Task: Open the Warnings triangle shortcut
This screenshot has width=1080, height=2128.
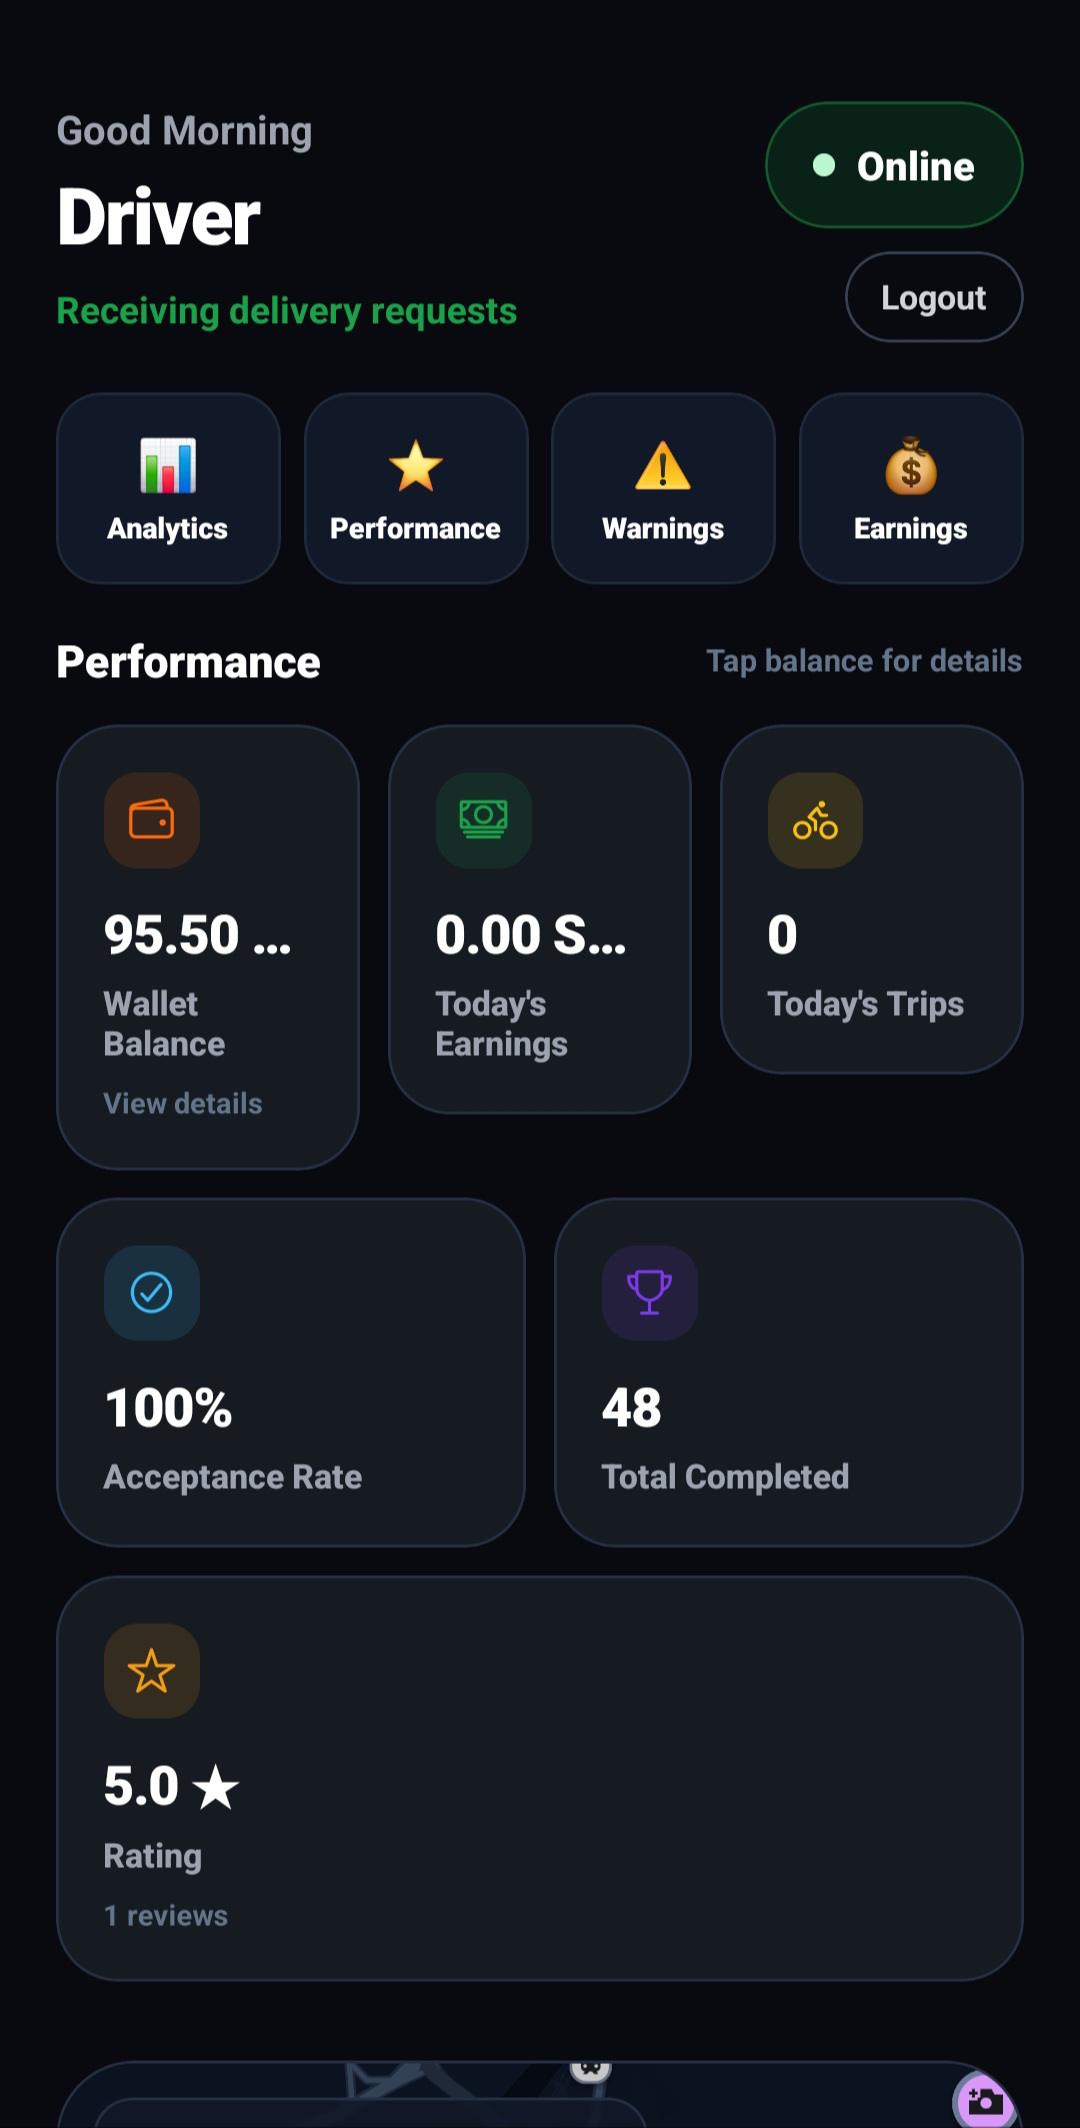Action: (663, 488)
